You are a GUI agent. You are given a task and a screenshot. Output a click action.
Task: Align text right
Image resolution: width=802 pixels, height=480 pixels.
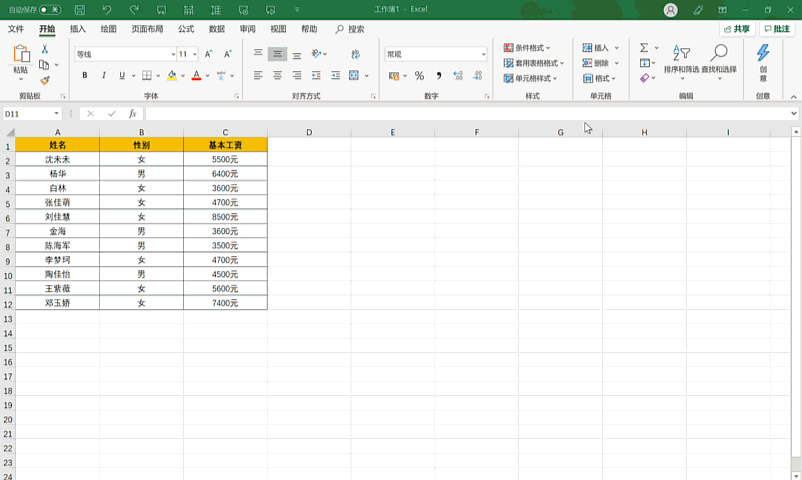pos(297,75)
